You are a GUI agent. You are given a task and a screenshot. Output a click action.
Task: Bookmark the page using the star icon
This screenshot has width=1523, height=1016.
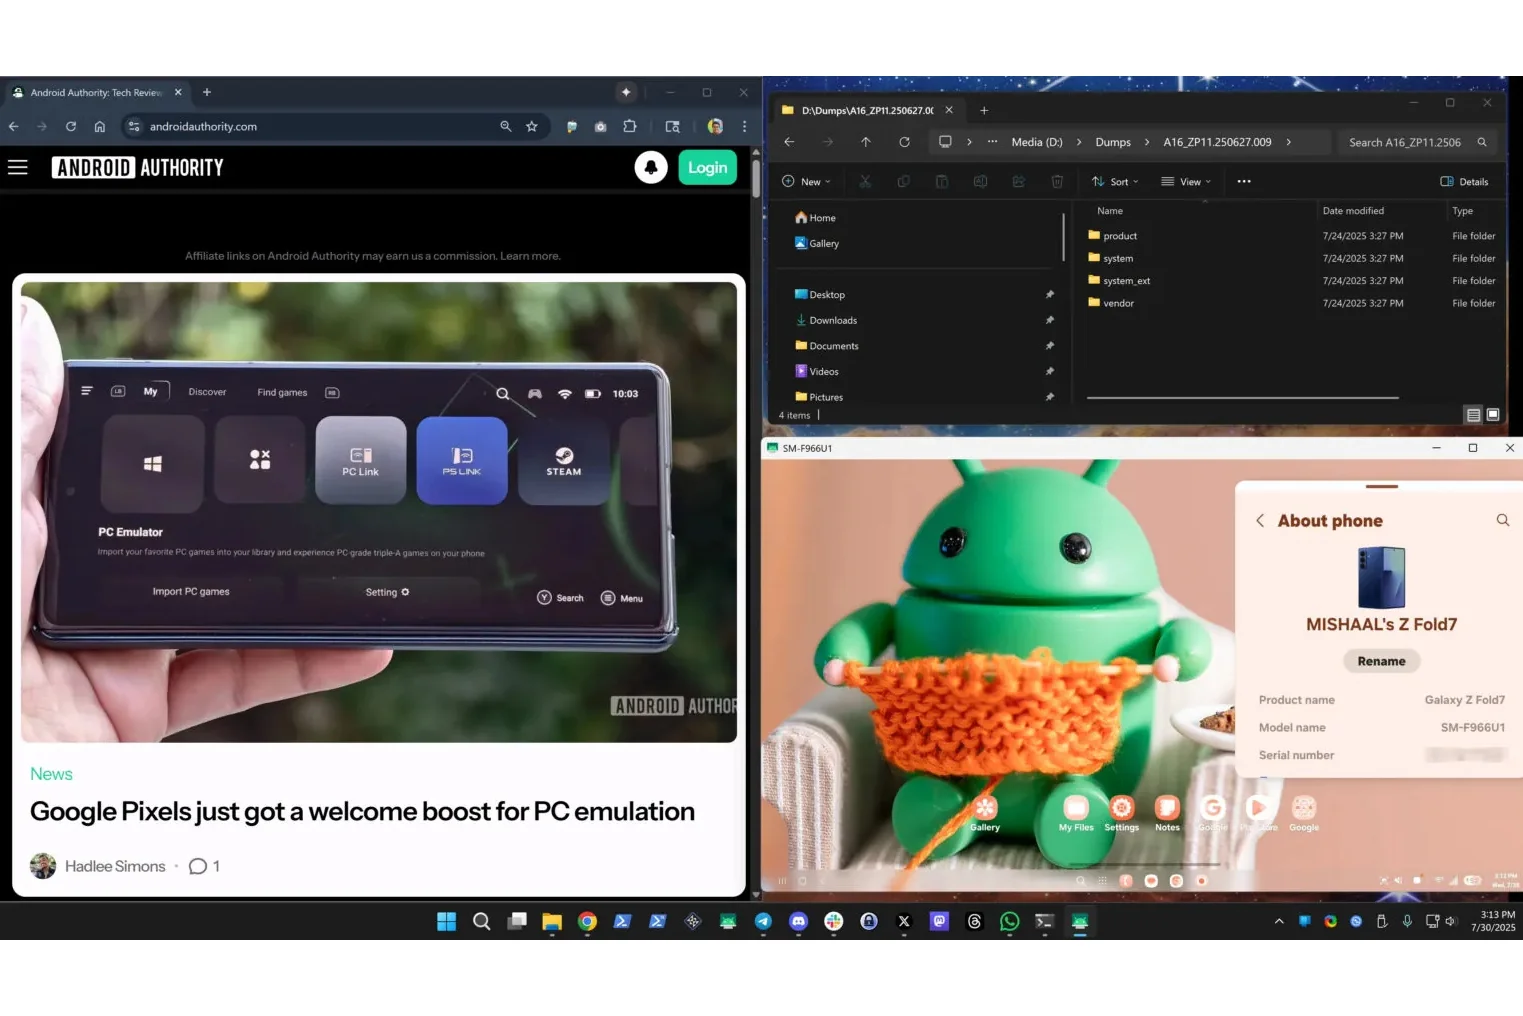click(x=532, y=126)
